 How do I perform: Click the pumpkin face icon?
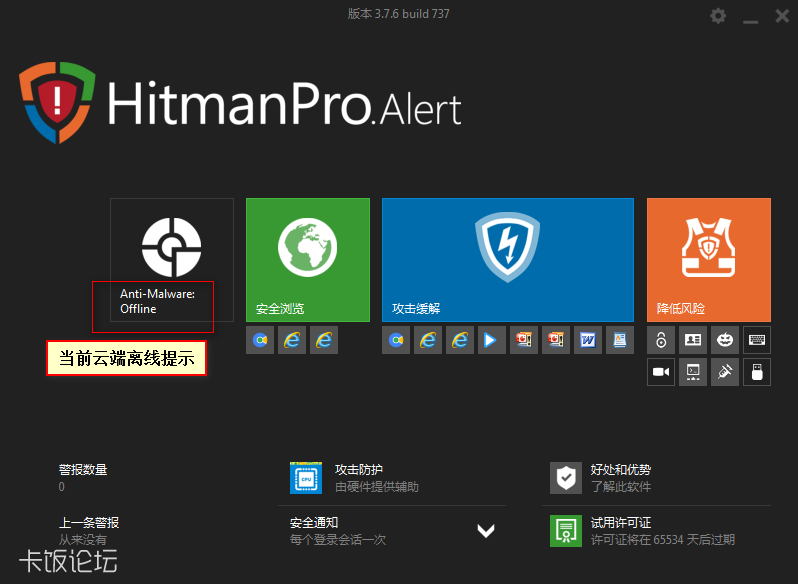[x=725, y=340]
